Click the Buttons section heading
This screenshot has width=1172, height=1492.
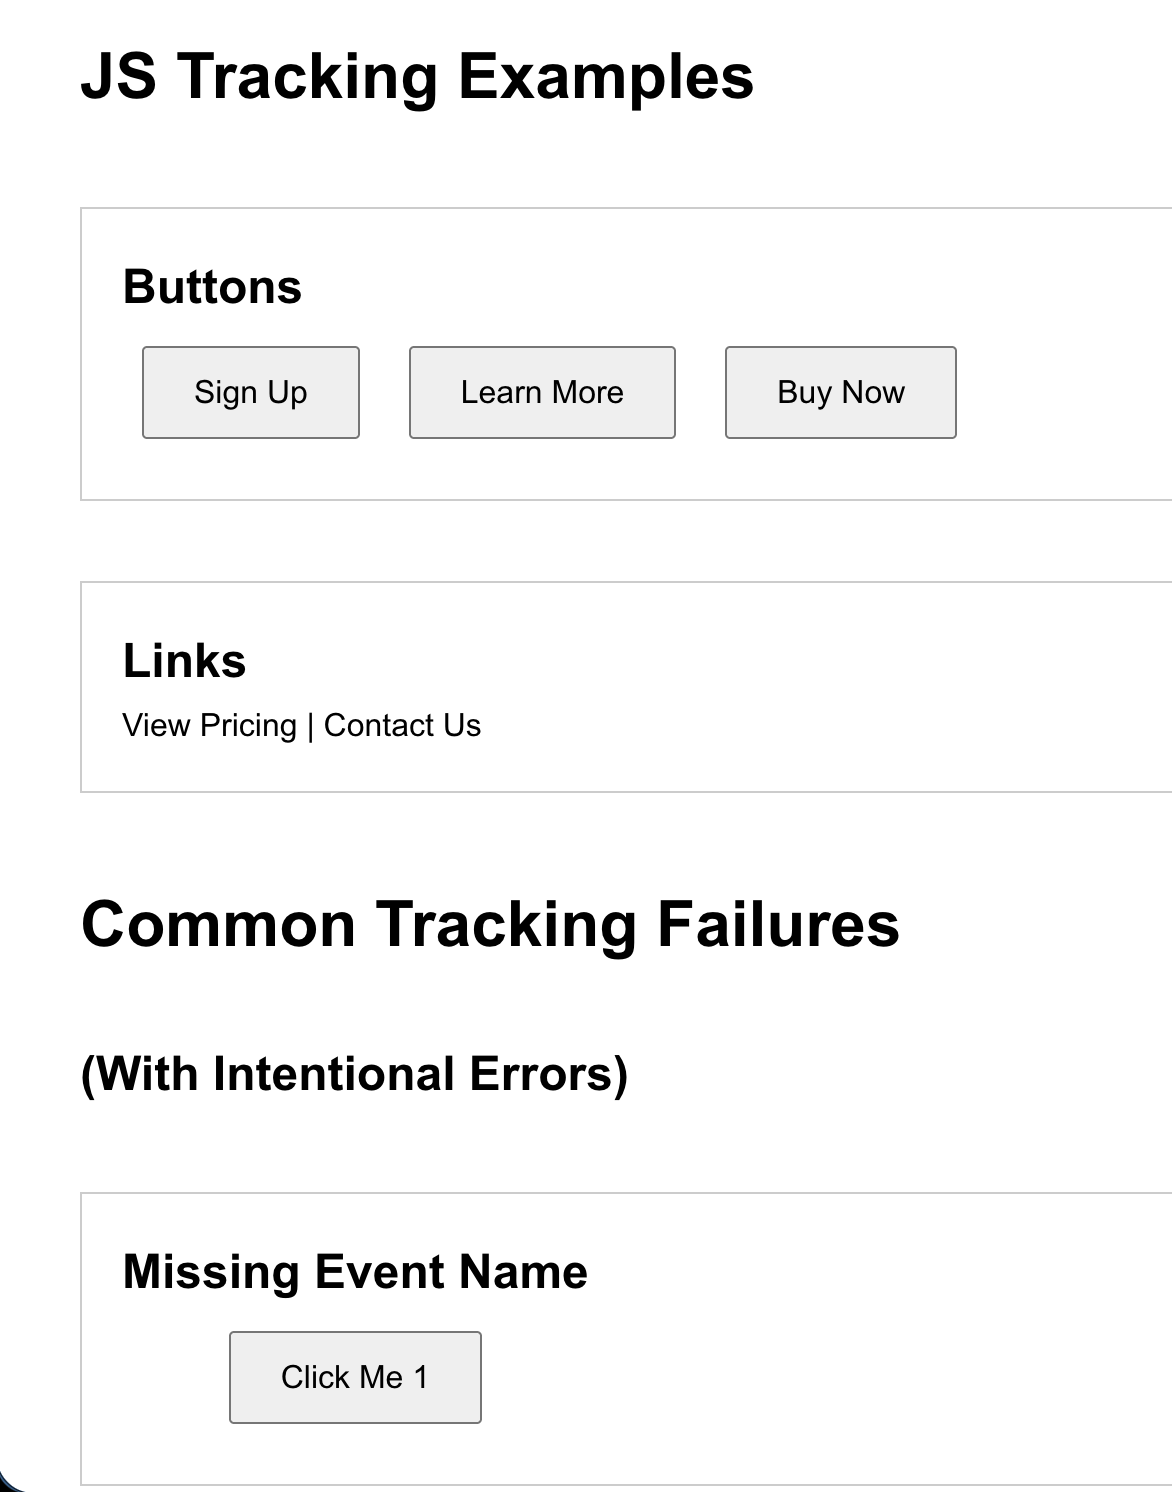[212, 287]
